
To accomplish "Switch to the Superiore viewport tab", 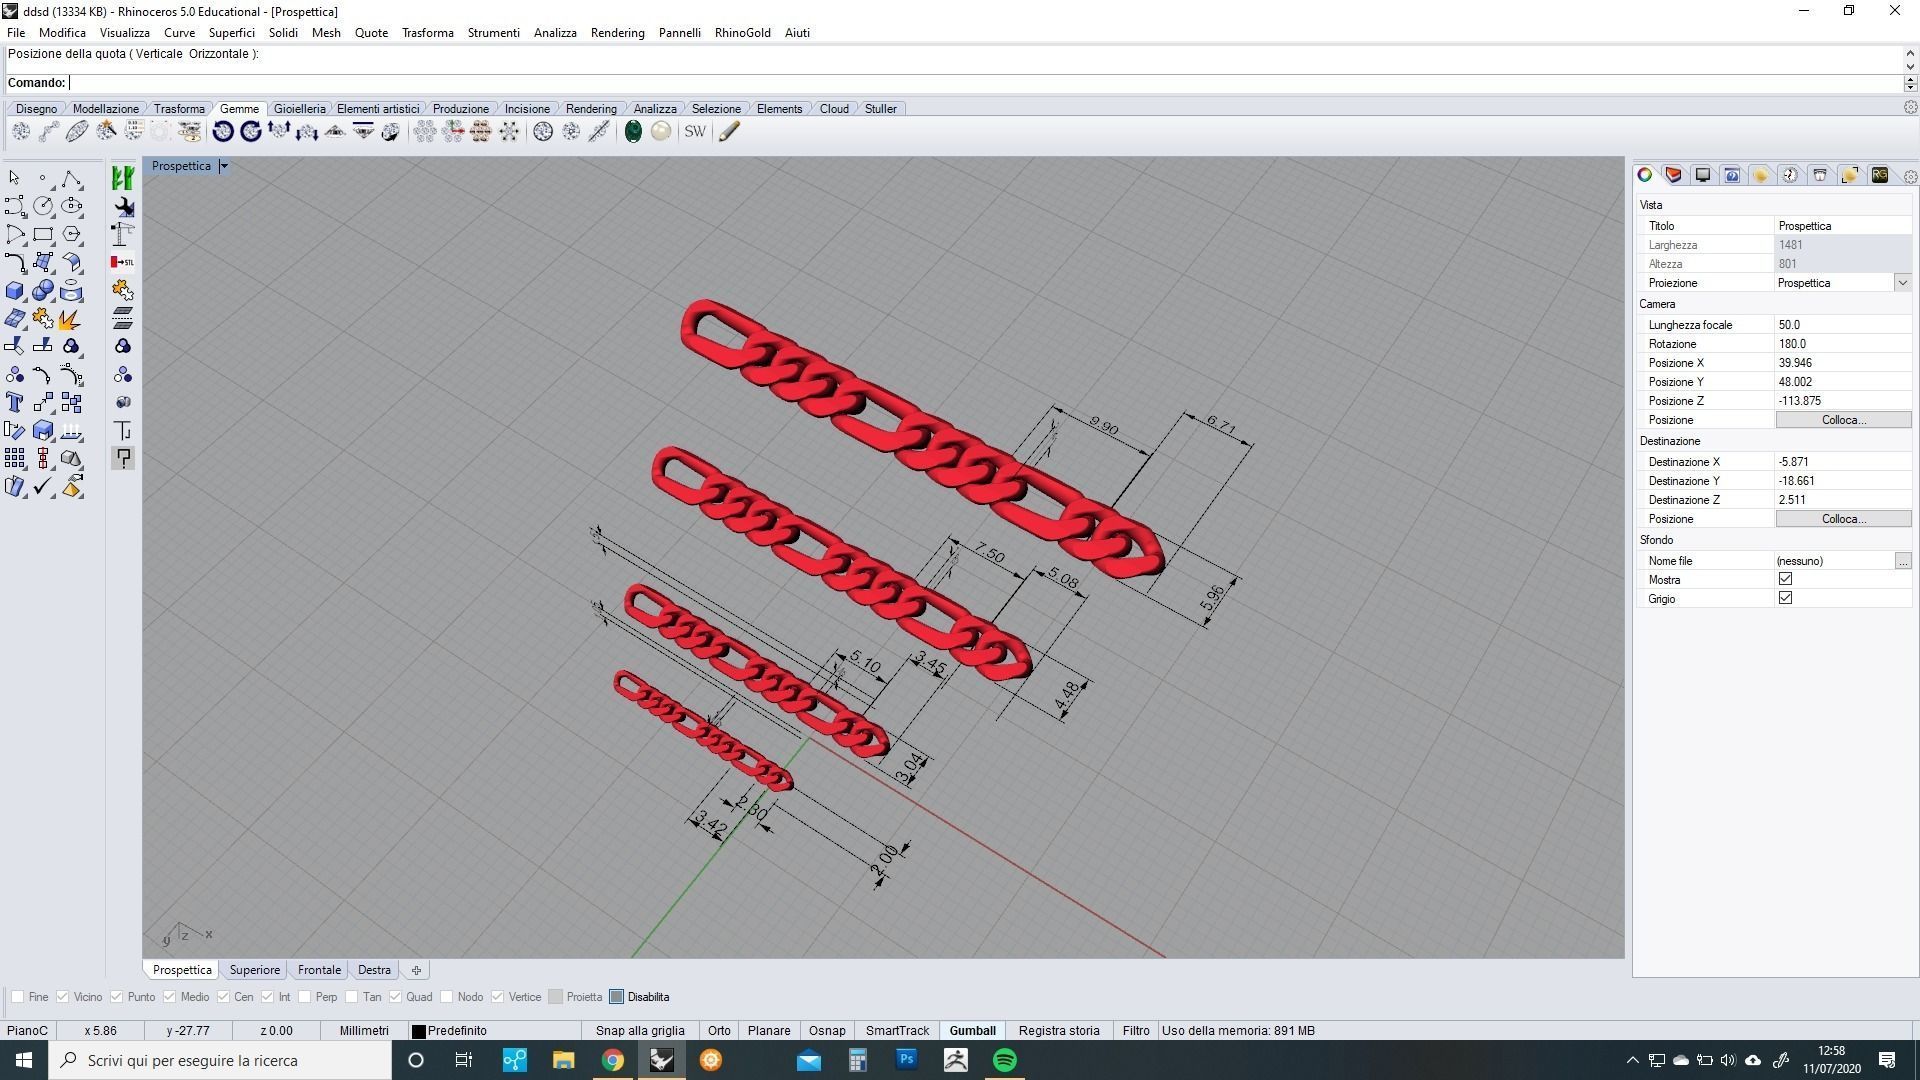I will coord(255,970).
